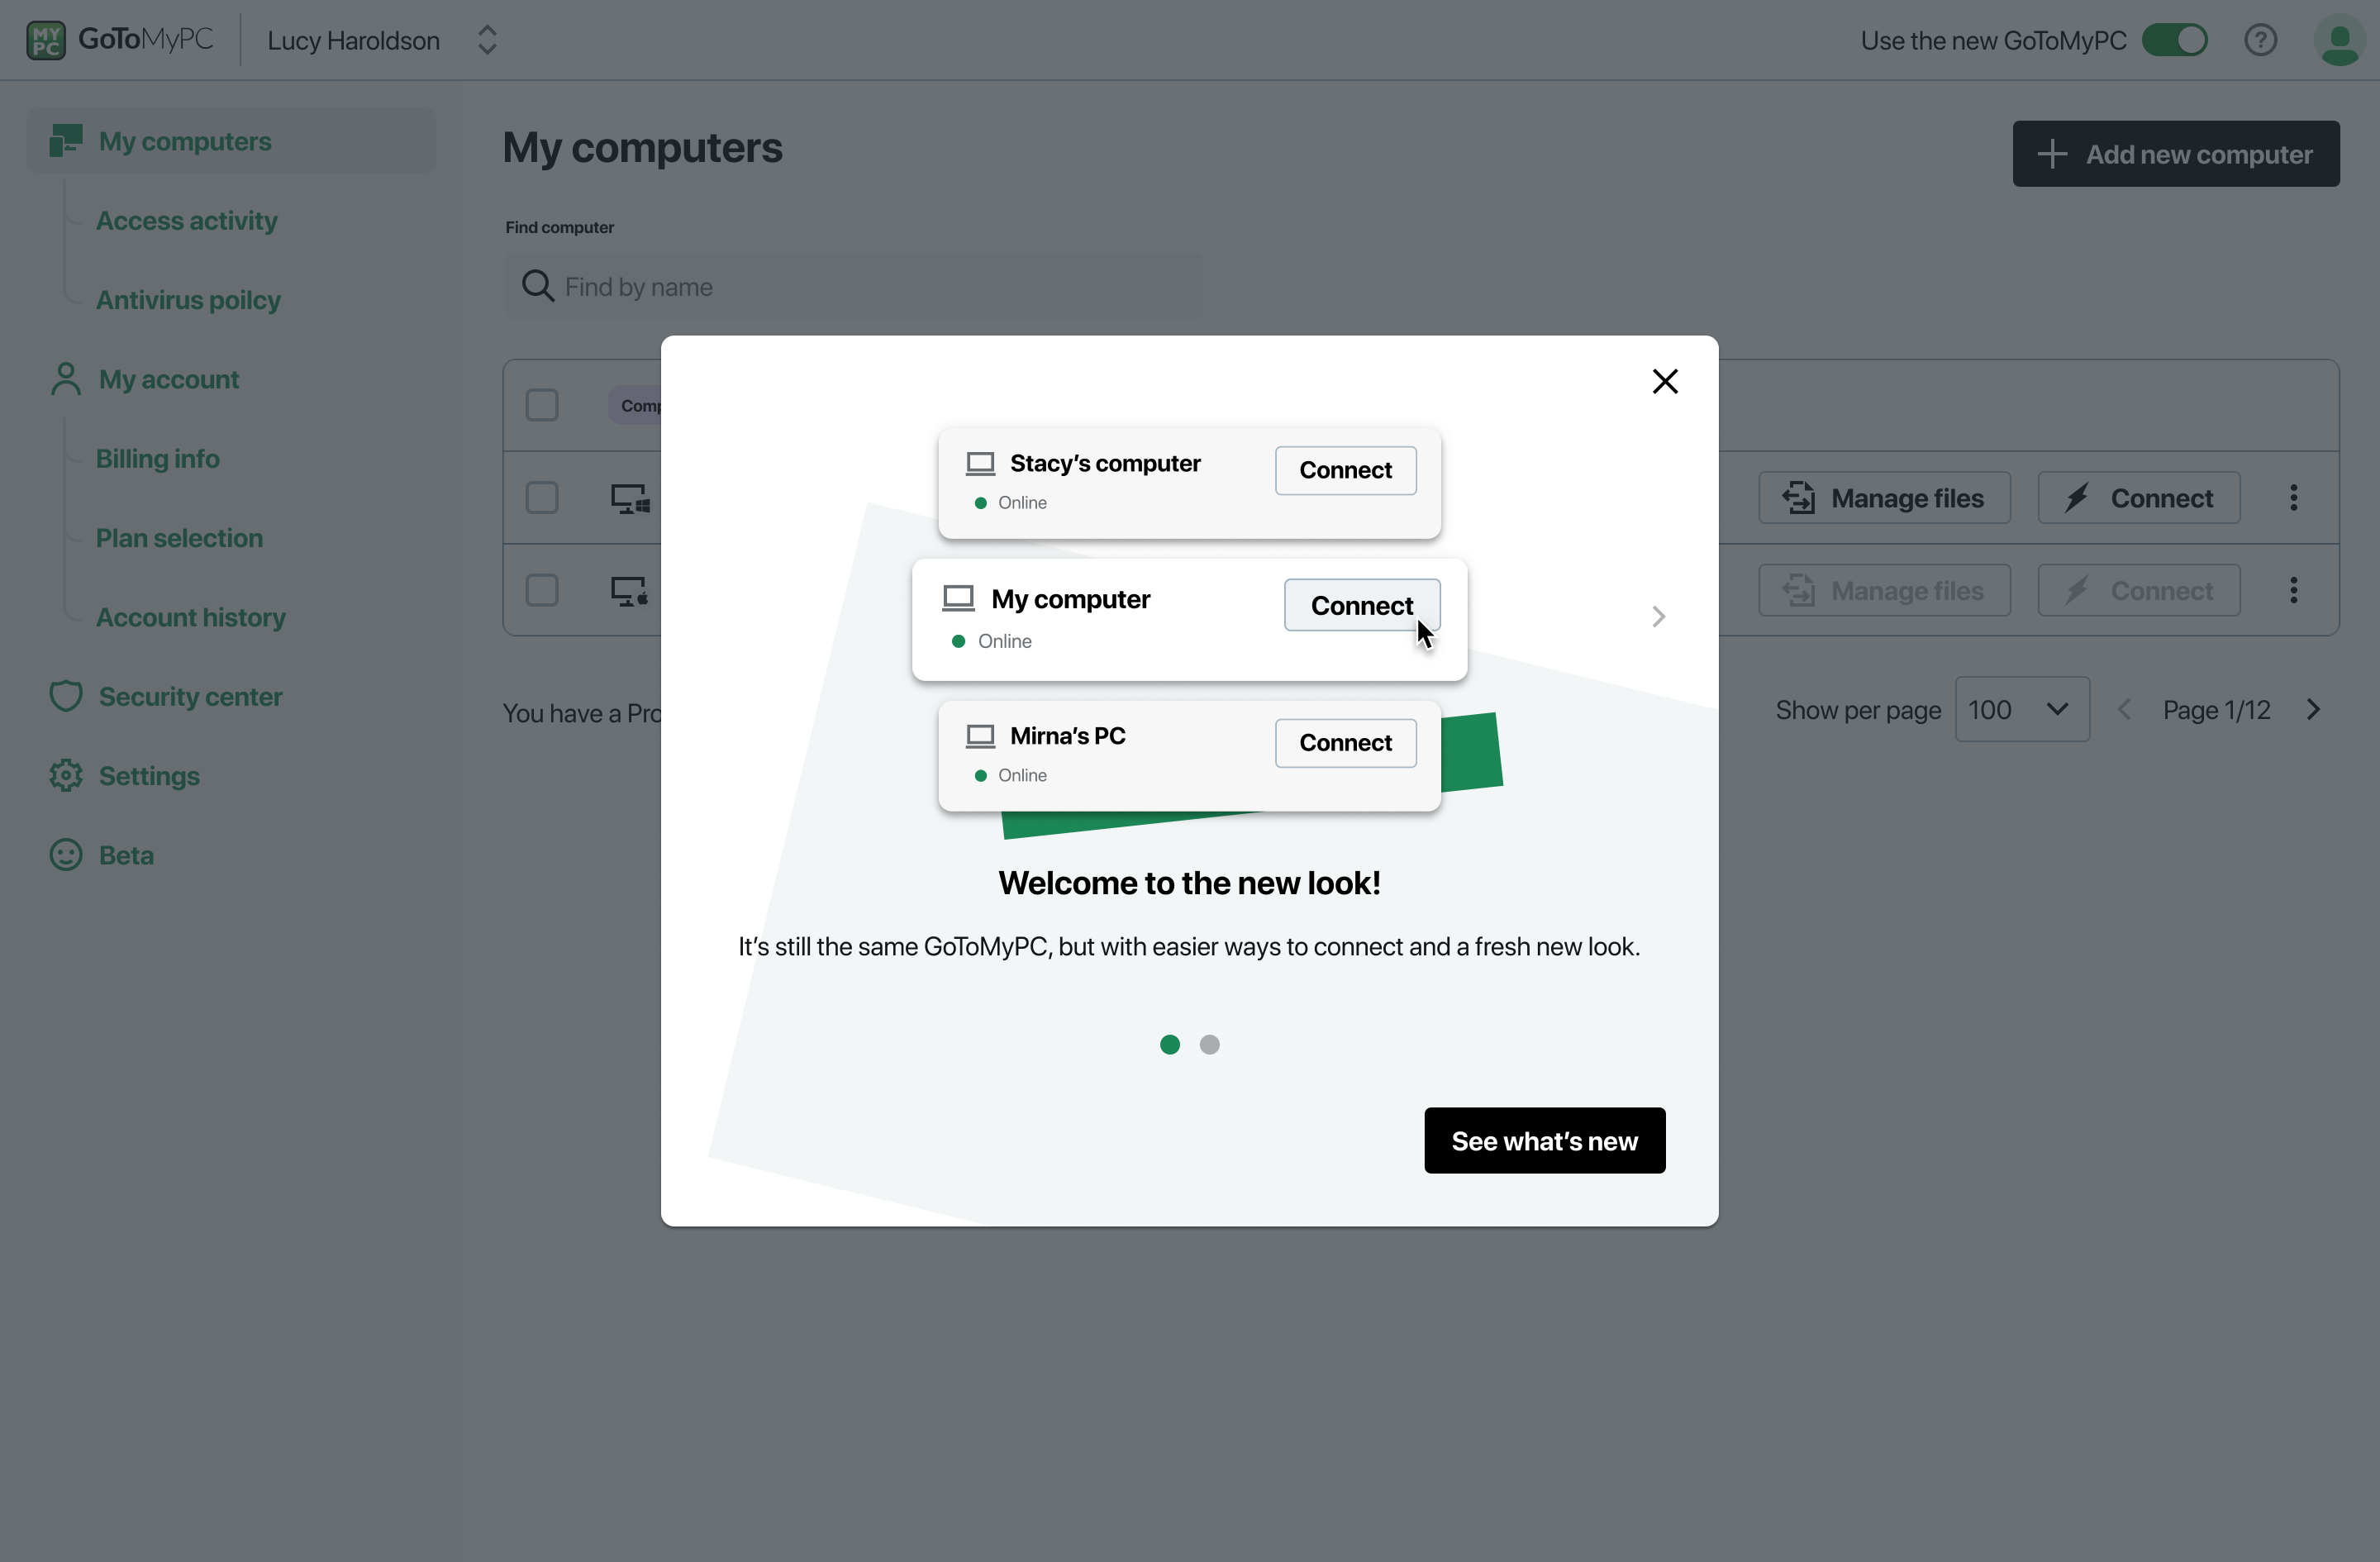This screenshot has width=2380, height=1562.
Task: Check the second computer row checkbox
Action: (542, 590)
